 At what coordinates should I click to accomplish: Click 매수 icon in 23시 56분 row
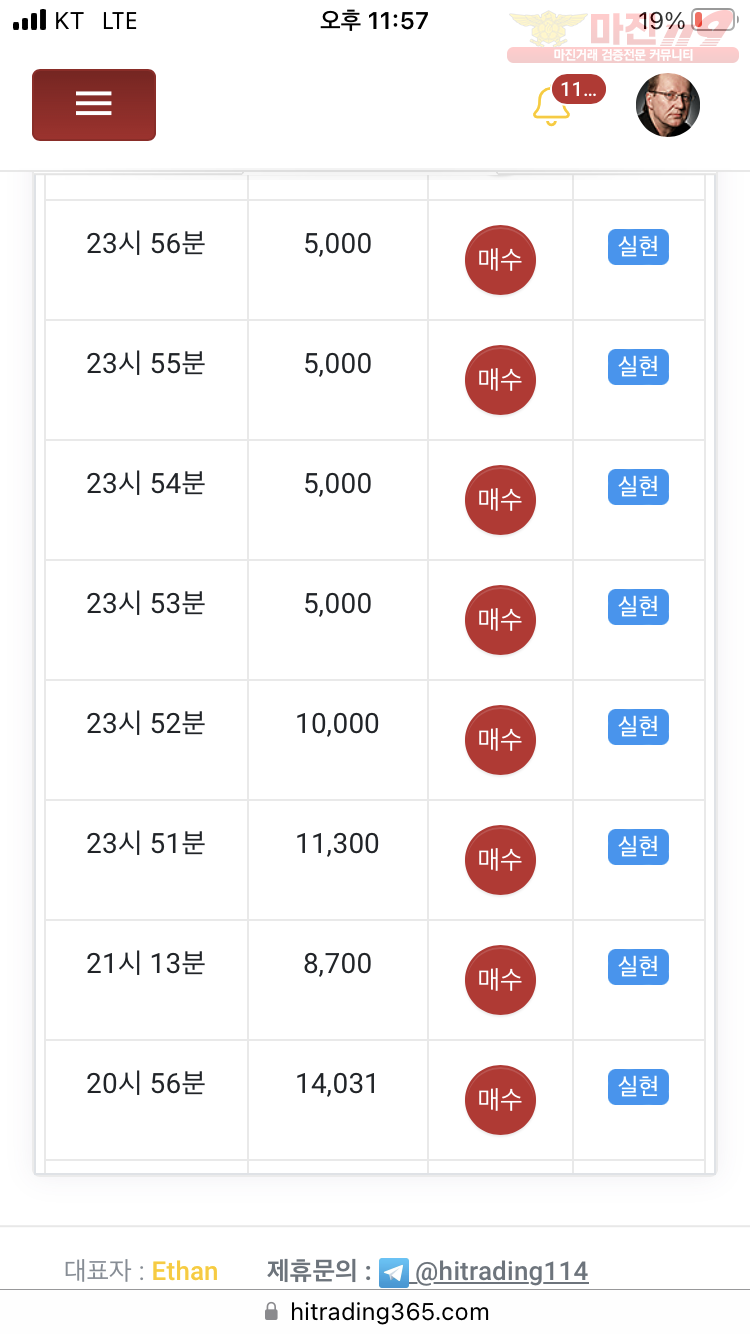pos(500,260)
